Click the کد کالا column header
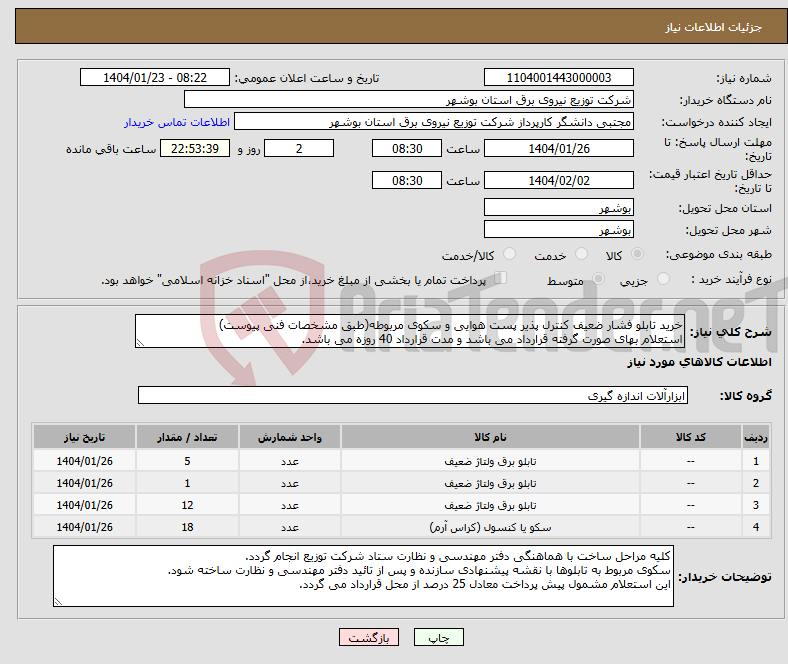The image size is (788, 664). point(691,437)
